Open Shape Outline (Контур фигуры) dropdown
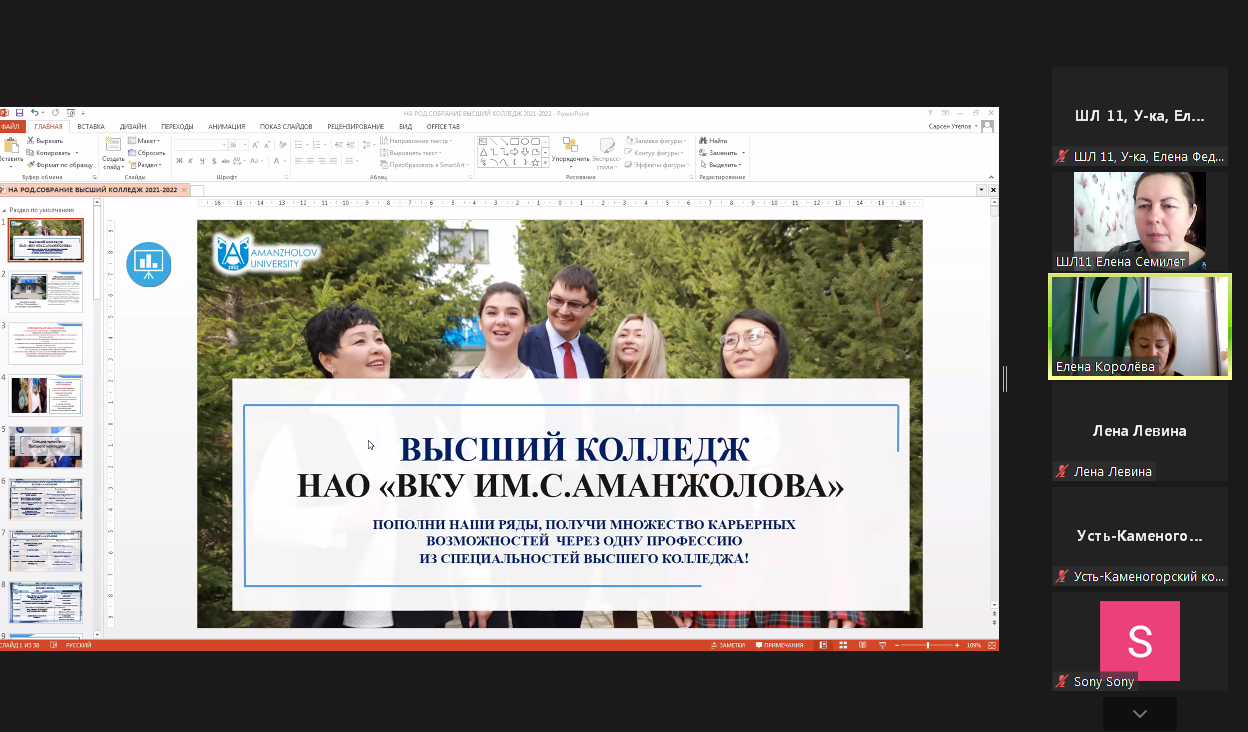 (x=654, y=153)
